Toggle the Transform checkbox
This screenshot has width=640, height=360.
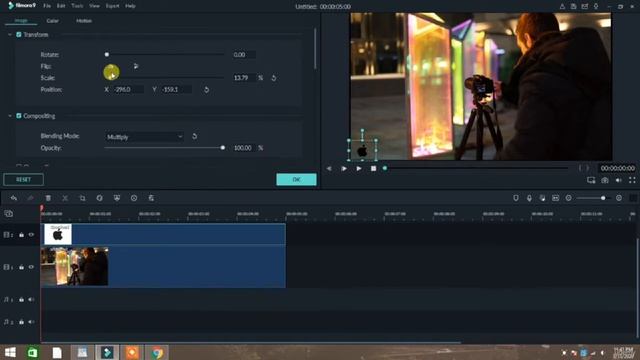point(19,35)
